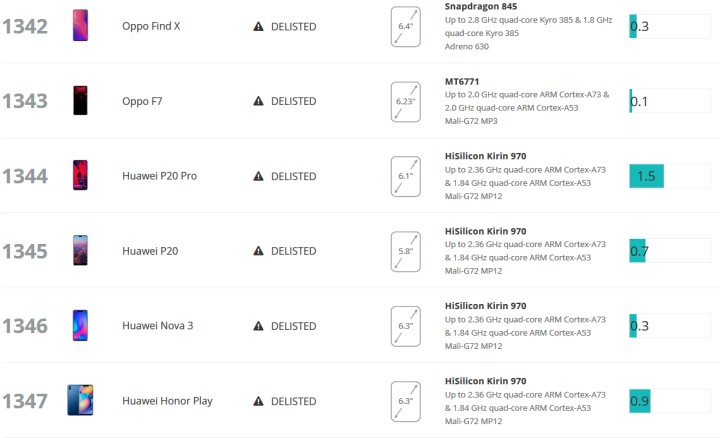Click the 6.23-inch screen size icon

click(x=405, y=101)
